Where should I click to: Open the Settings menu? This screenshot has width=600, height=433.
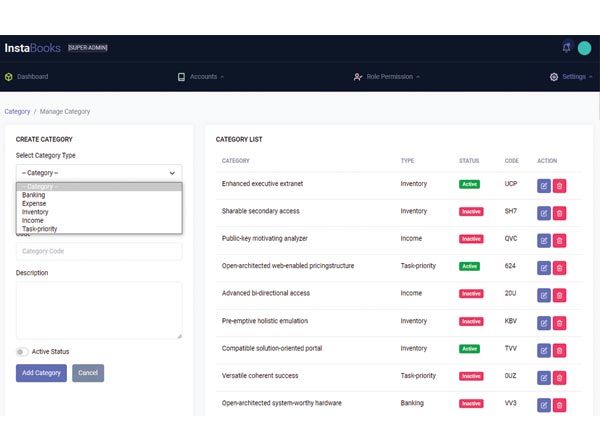[572, 77]
